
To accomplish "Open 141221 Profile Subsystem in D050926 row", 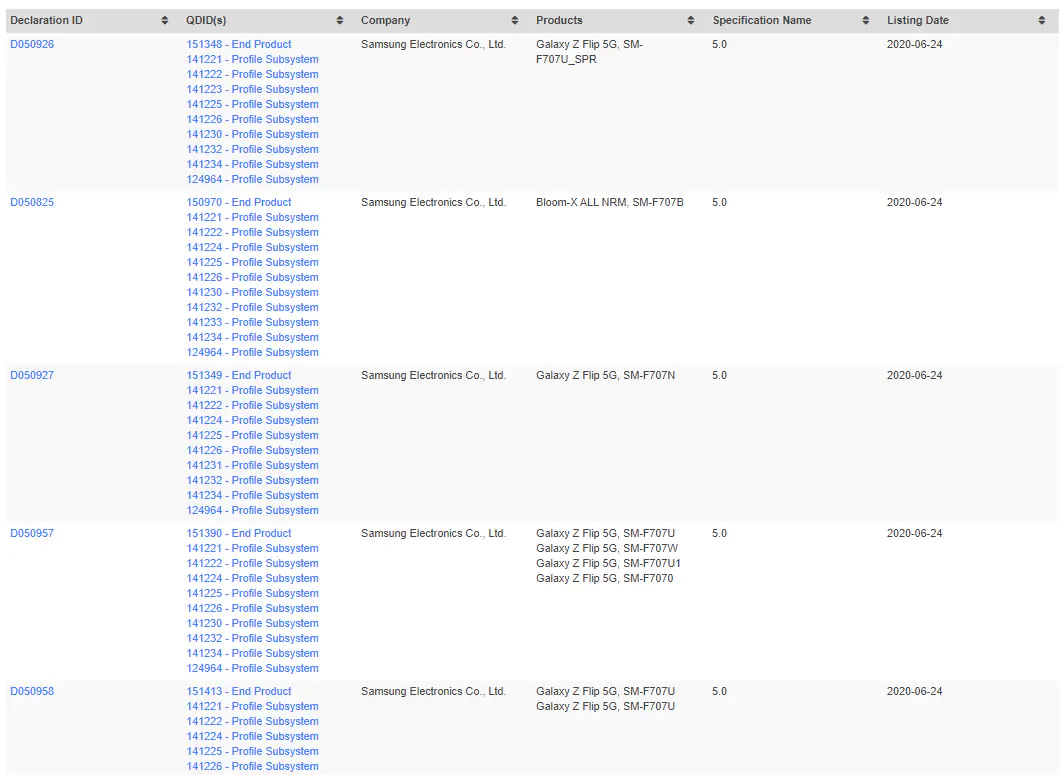I will click(252, 60).
